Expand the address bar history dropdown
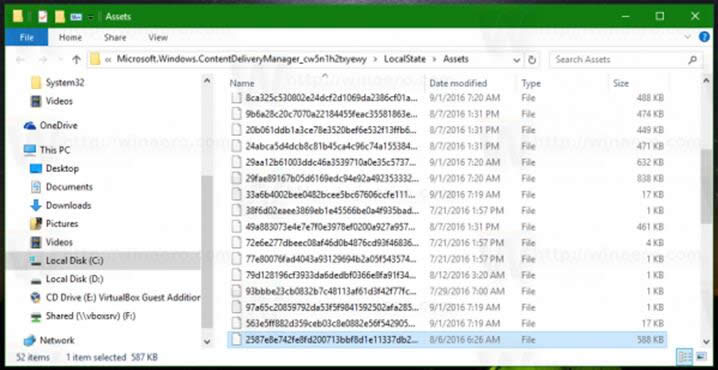718x370 pixels. point(517,60)
